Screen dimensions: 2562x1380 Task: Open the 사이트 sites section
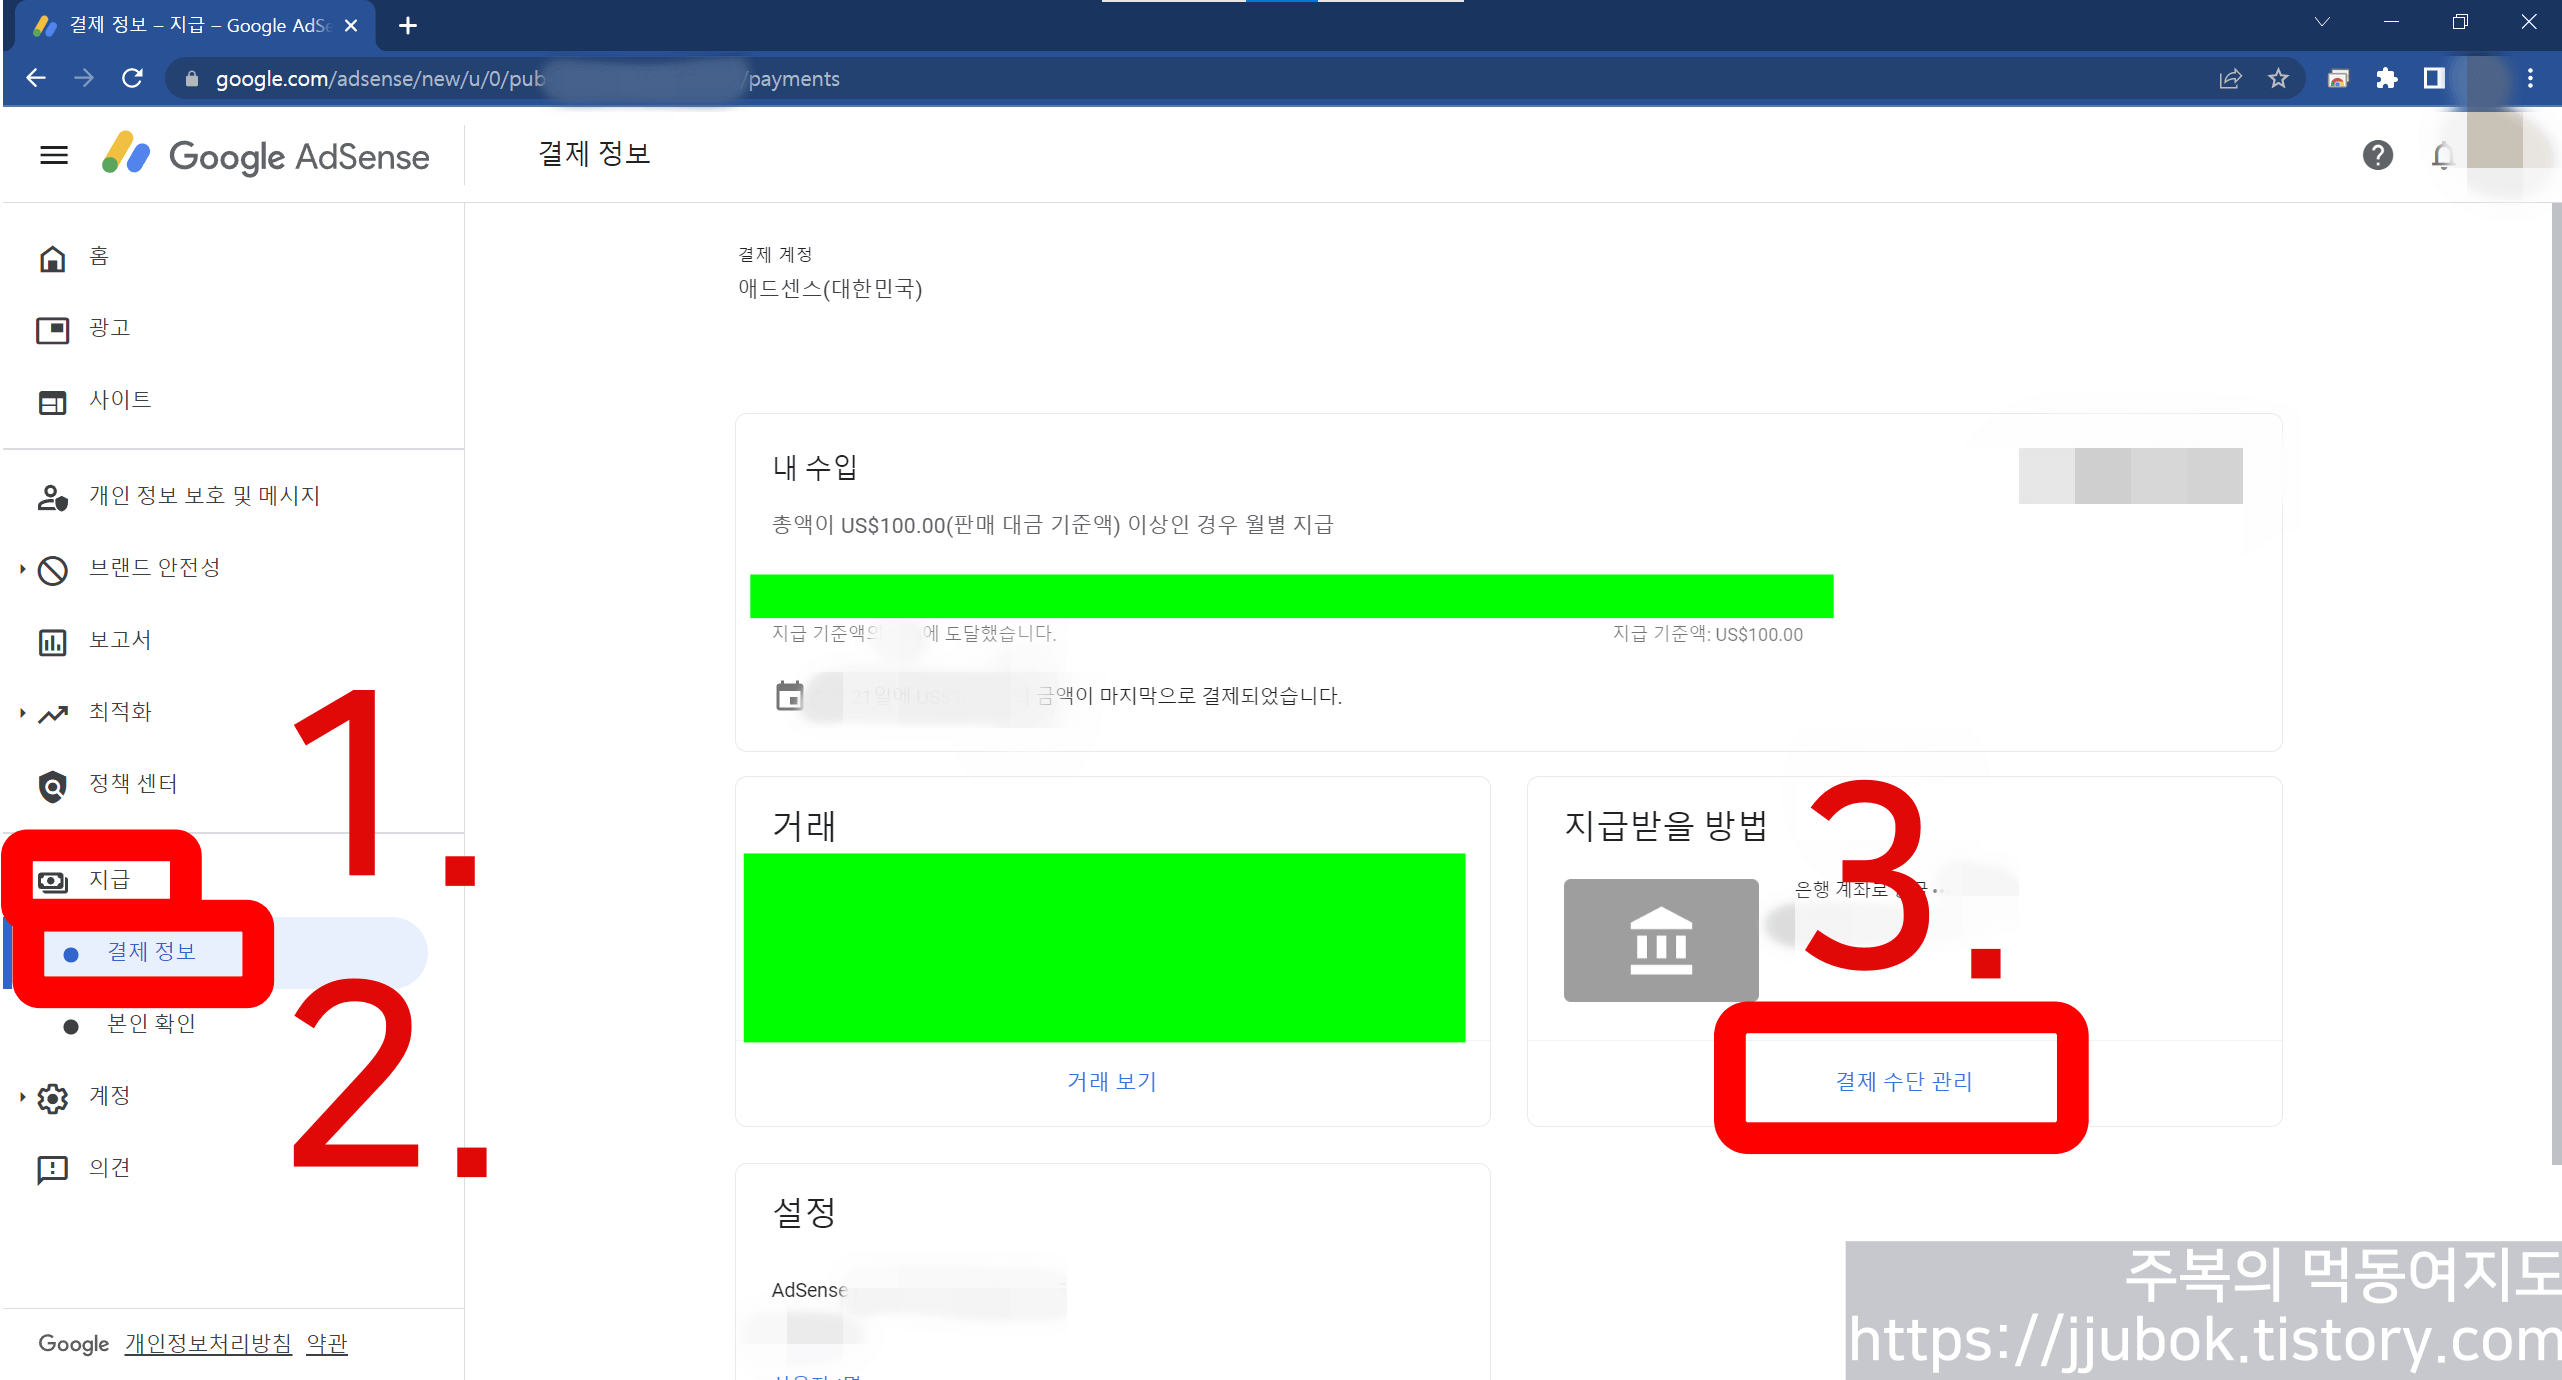point(52,400)
